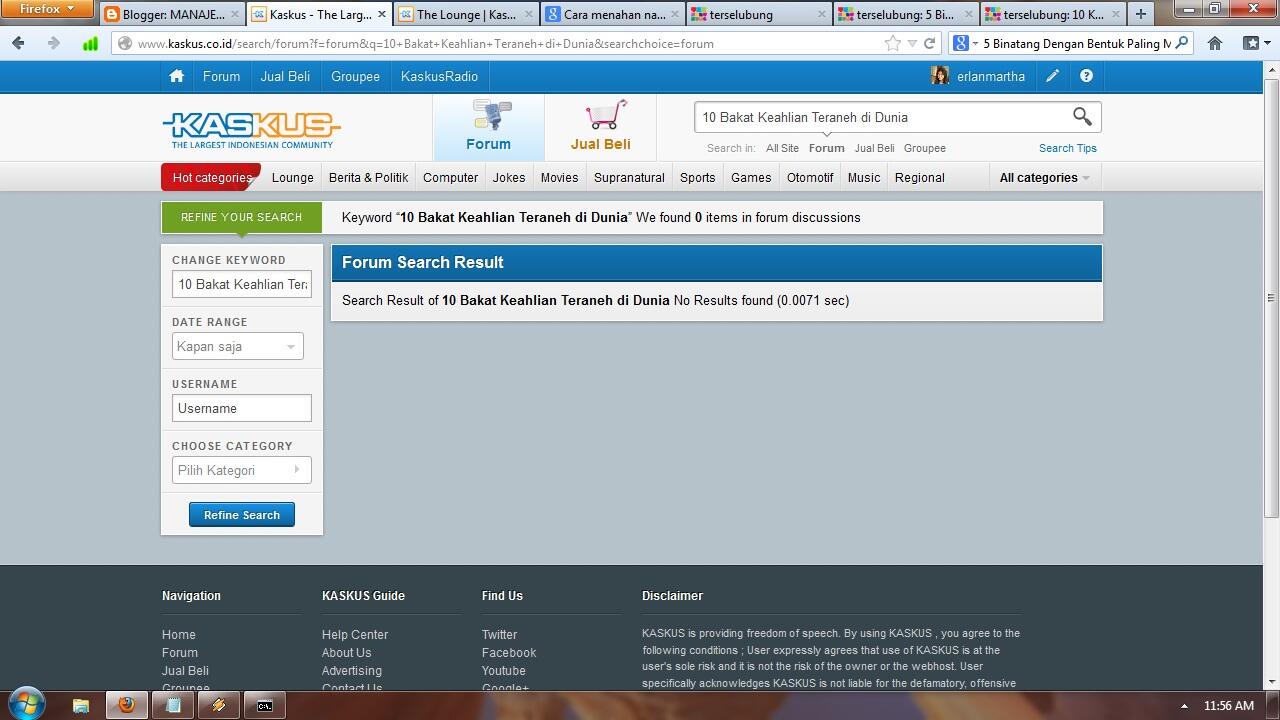1280x720 pixels.
Task: Open the Google search engine selector dropdown
Action: 964,43
